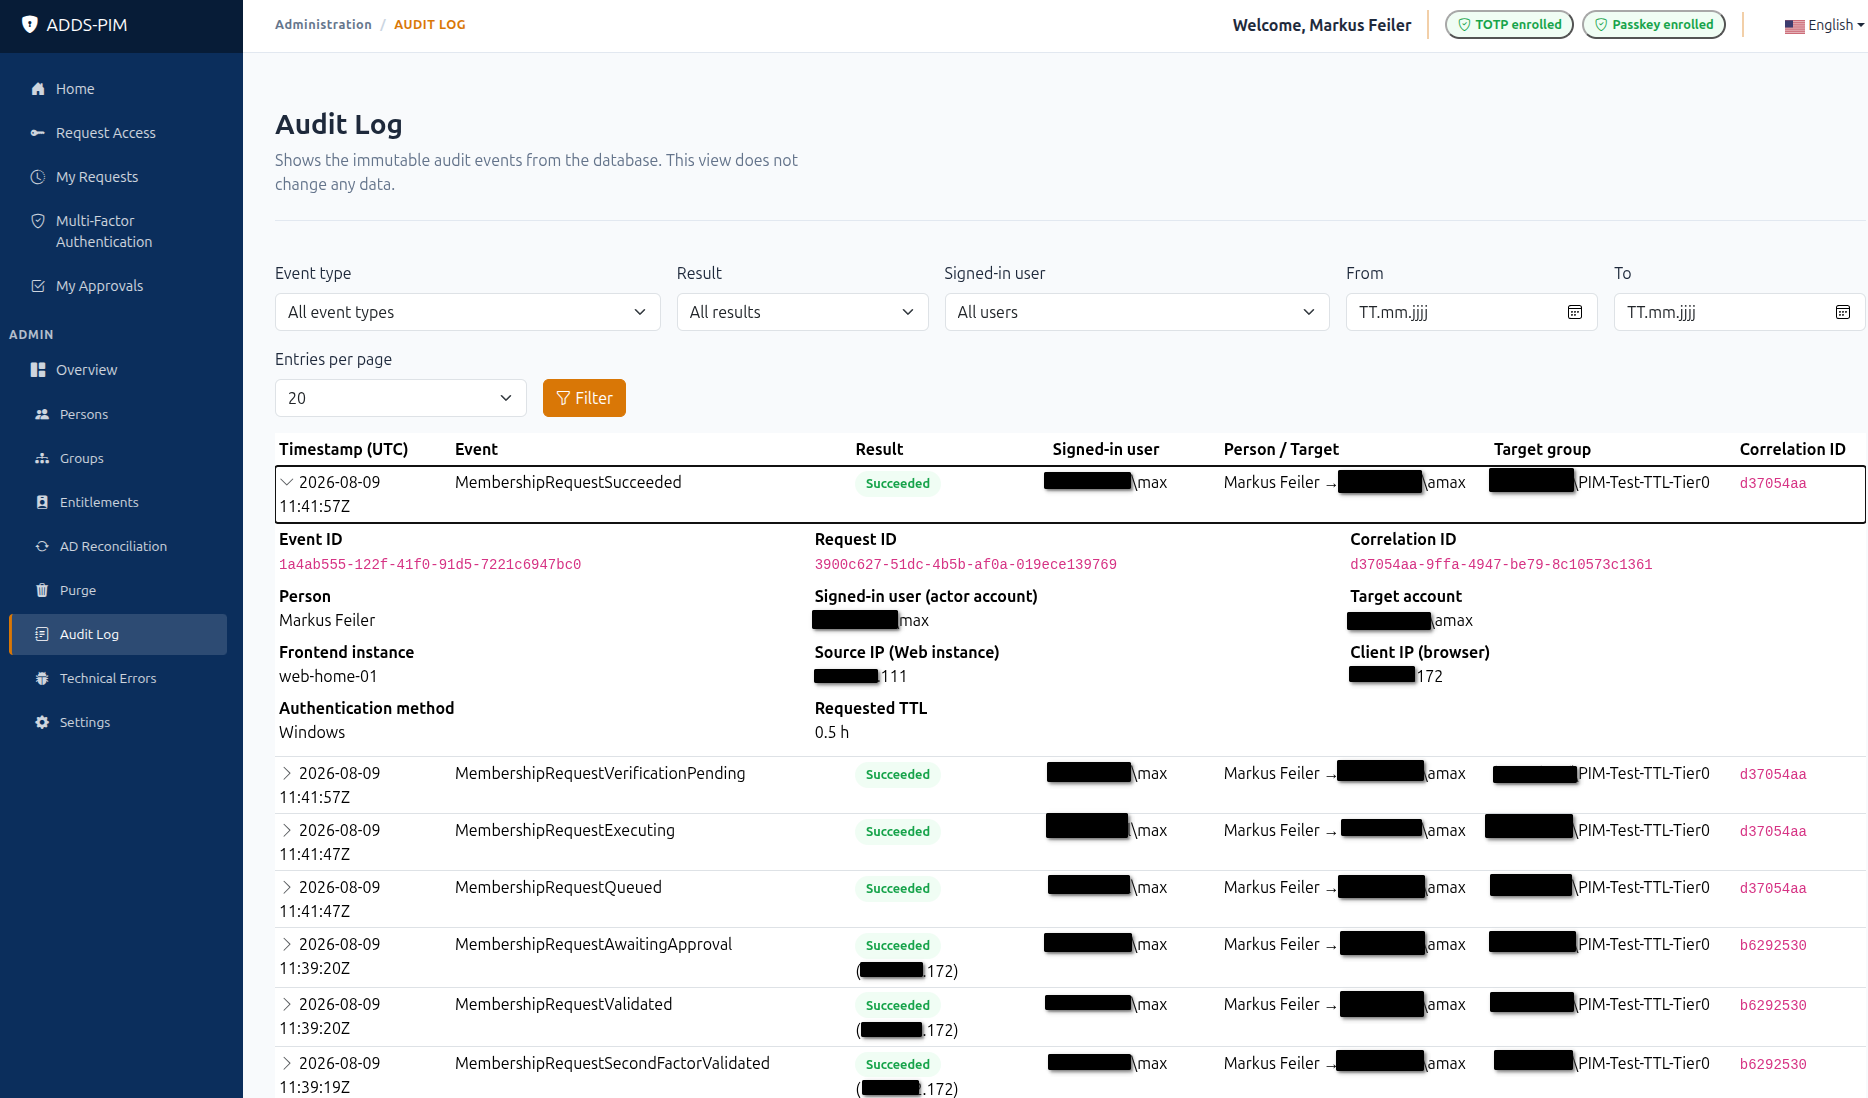This screenshot has width=1868, height=1098.
Task: Expand the MembershipRequestQueued row
Action: pyautogui.click(x=287, y=887)
